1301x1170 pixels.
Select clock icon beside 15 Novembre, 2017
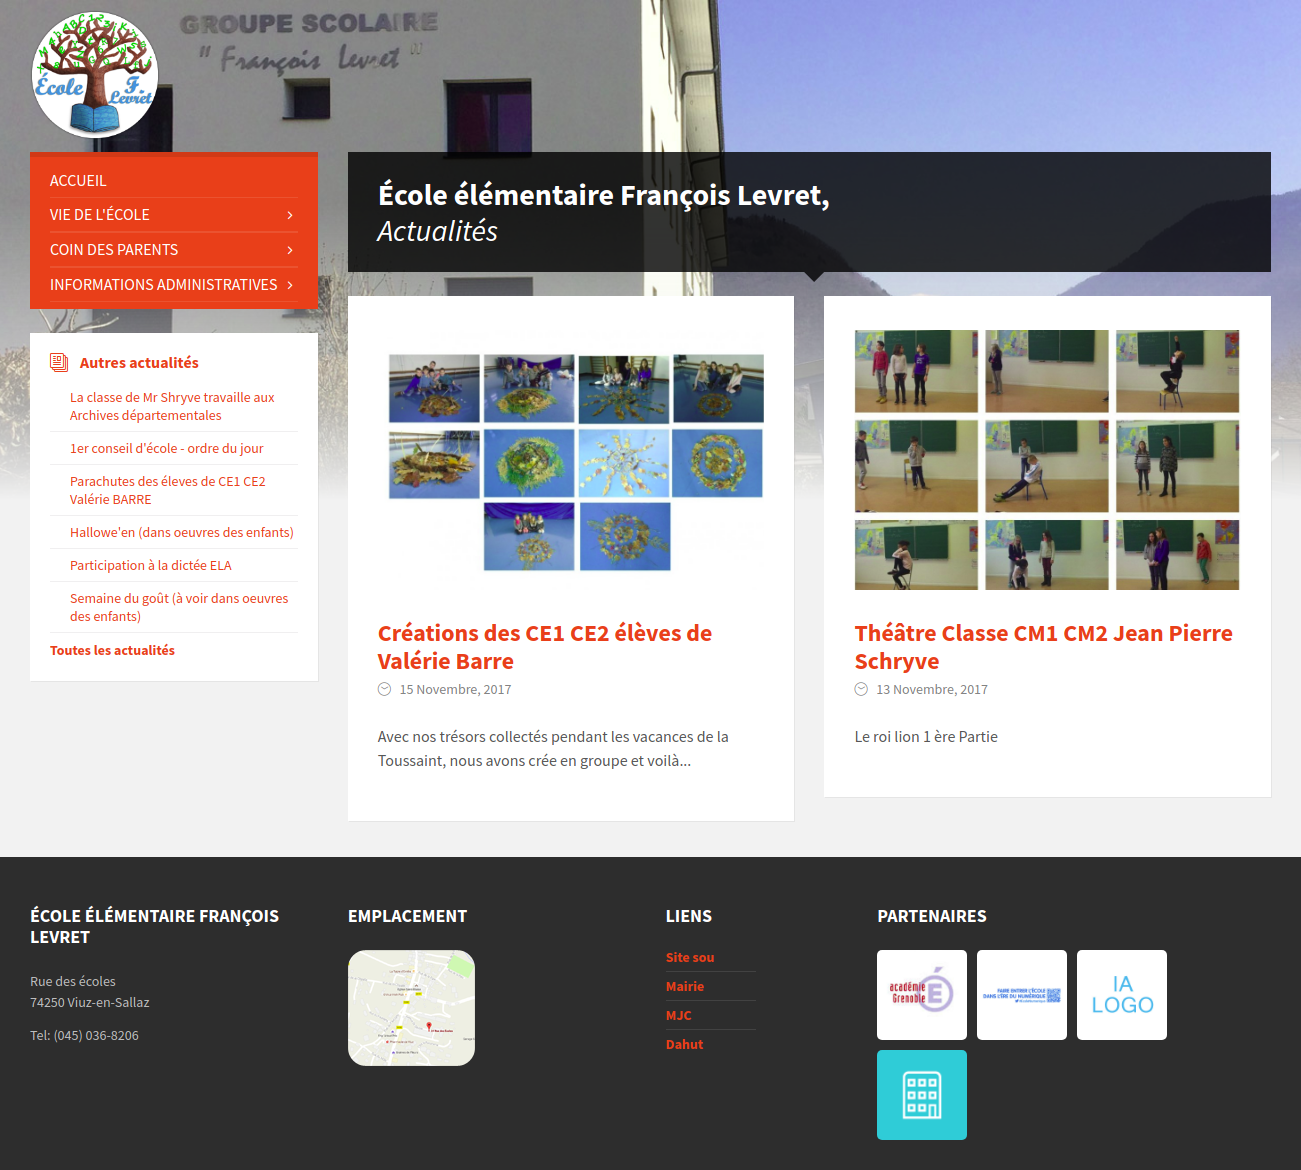click(384, 689)
